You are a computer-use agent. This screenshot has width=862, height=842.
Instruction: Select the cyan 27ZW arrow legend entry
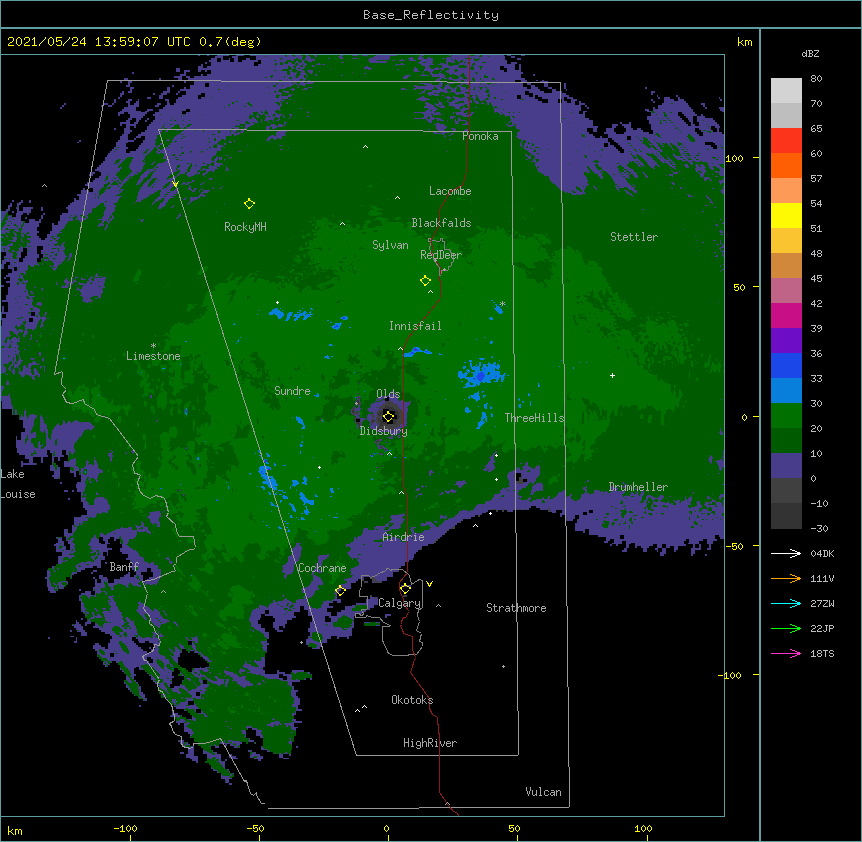click(x=803, y=603)
